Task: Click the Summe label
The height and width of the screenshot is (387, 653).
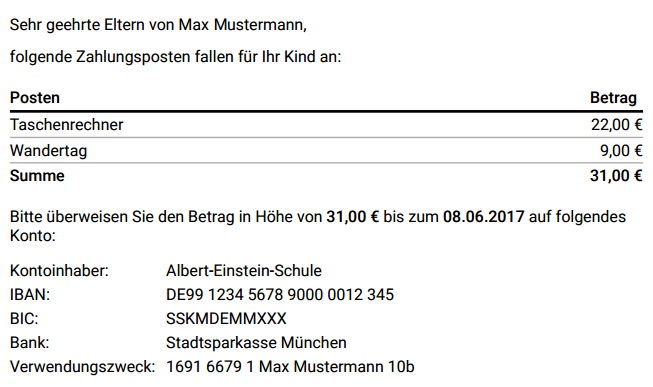Action: click(x=37, y=176)
